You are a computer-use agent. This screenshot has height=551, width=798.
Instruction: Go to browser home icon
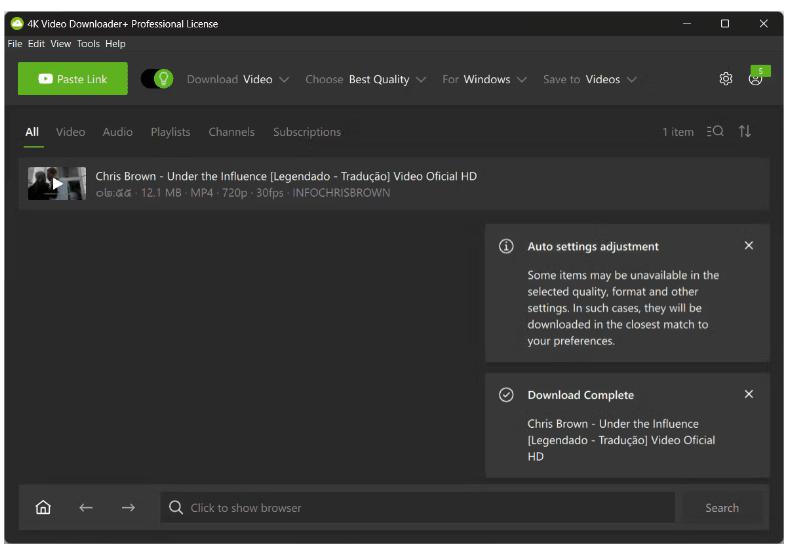pos(43,508)
